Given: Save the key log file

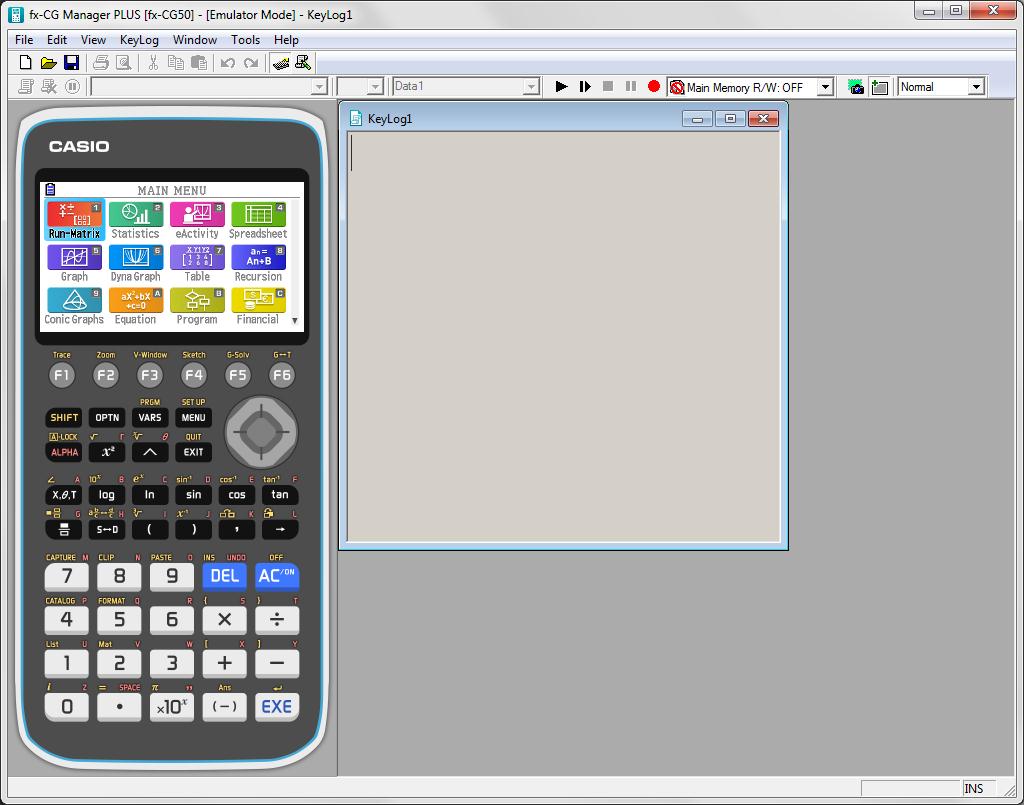Looking at the screenshot, I should pos(71,61).
